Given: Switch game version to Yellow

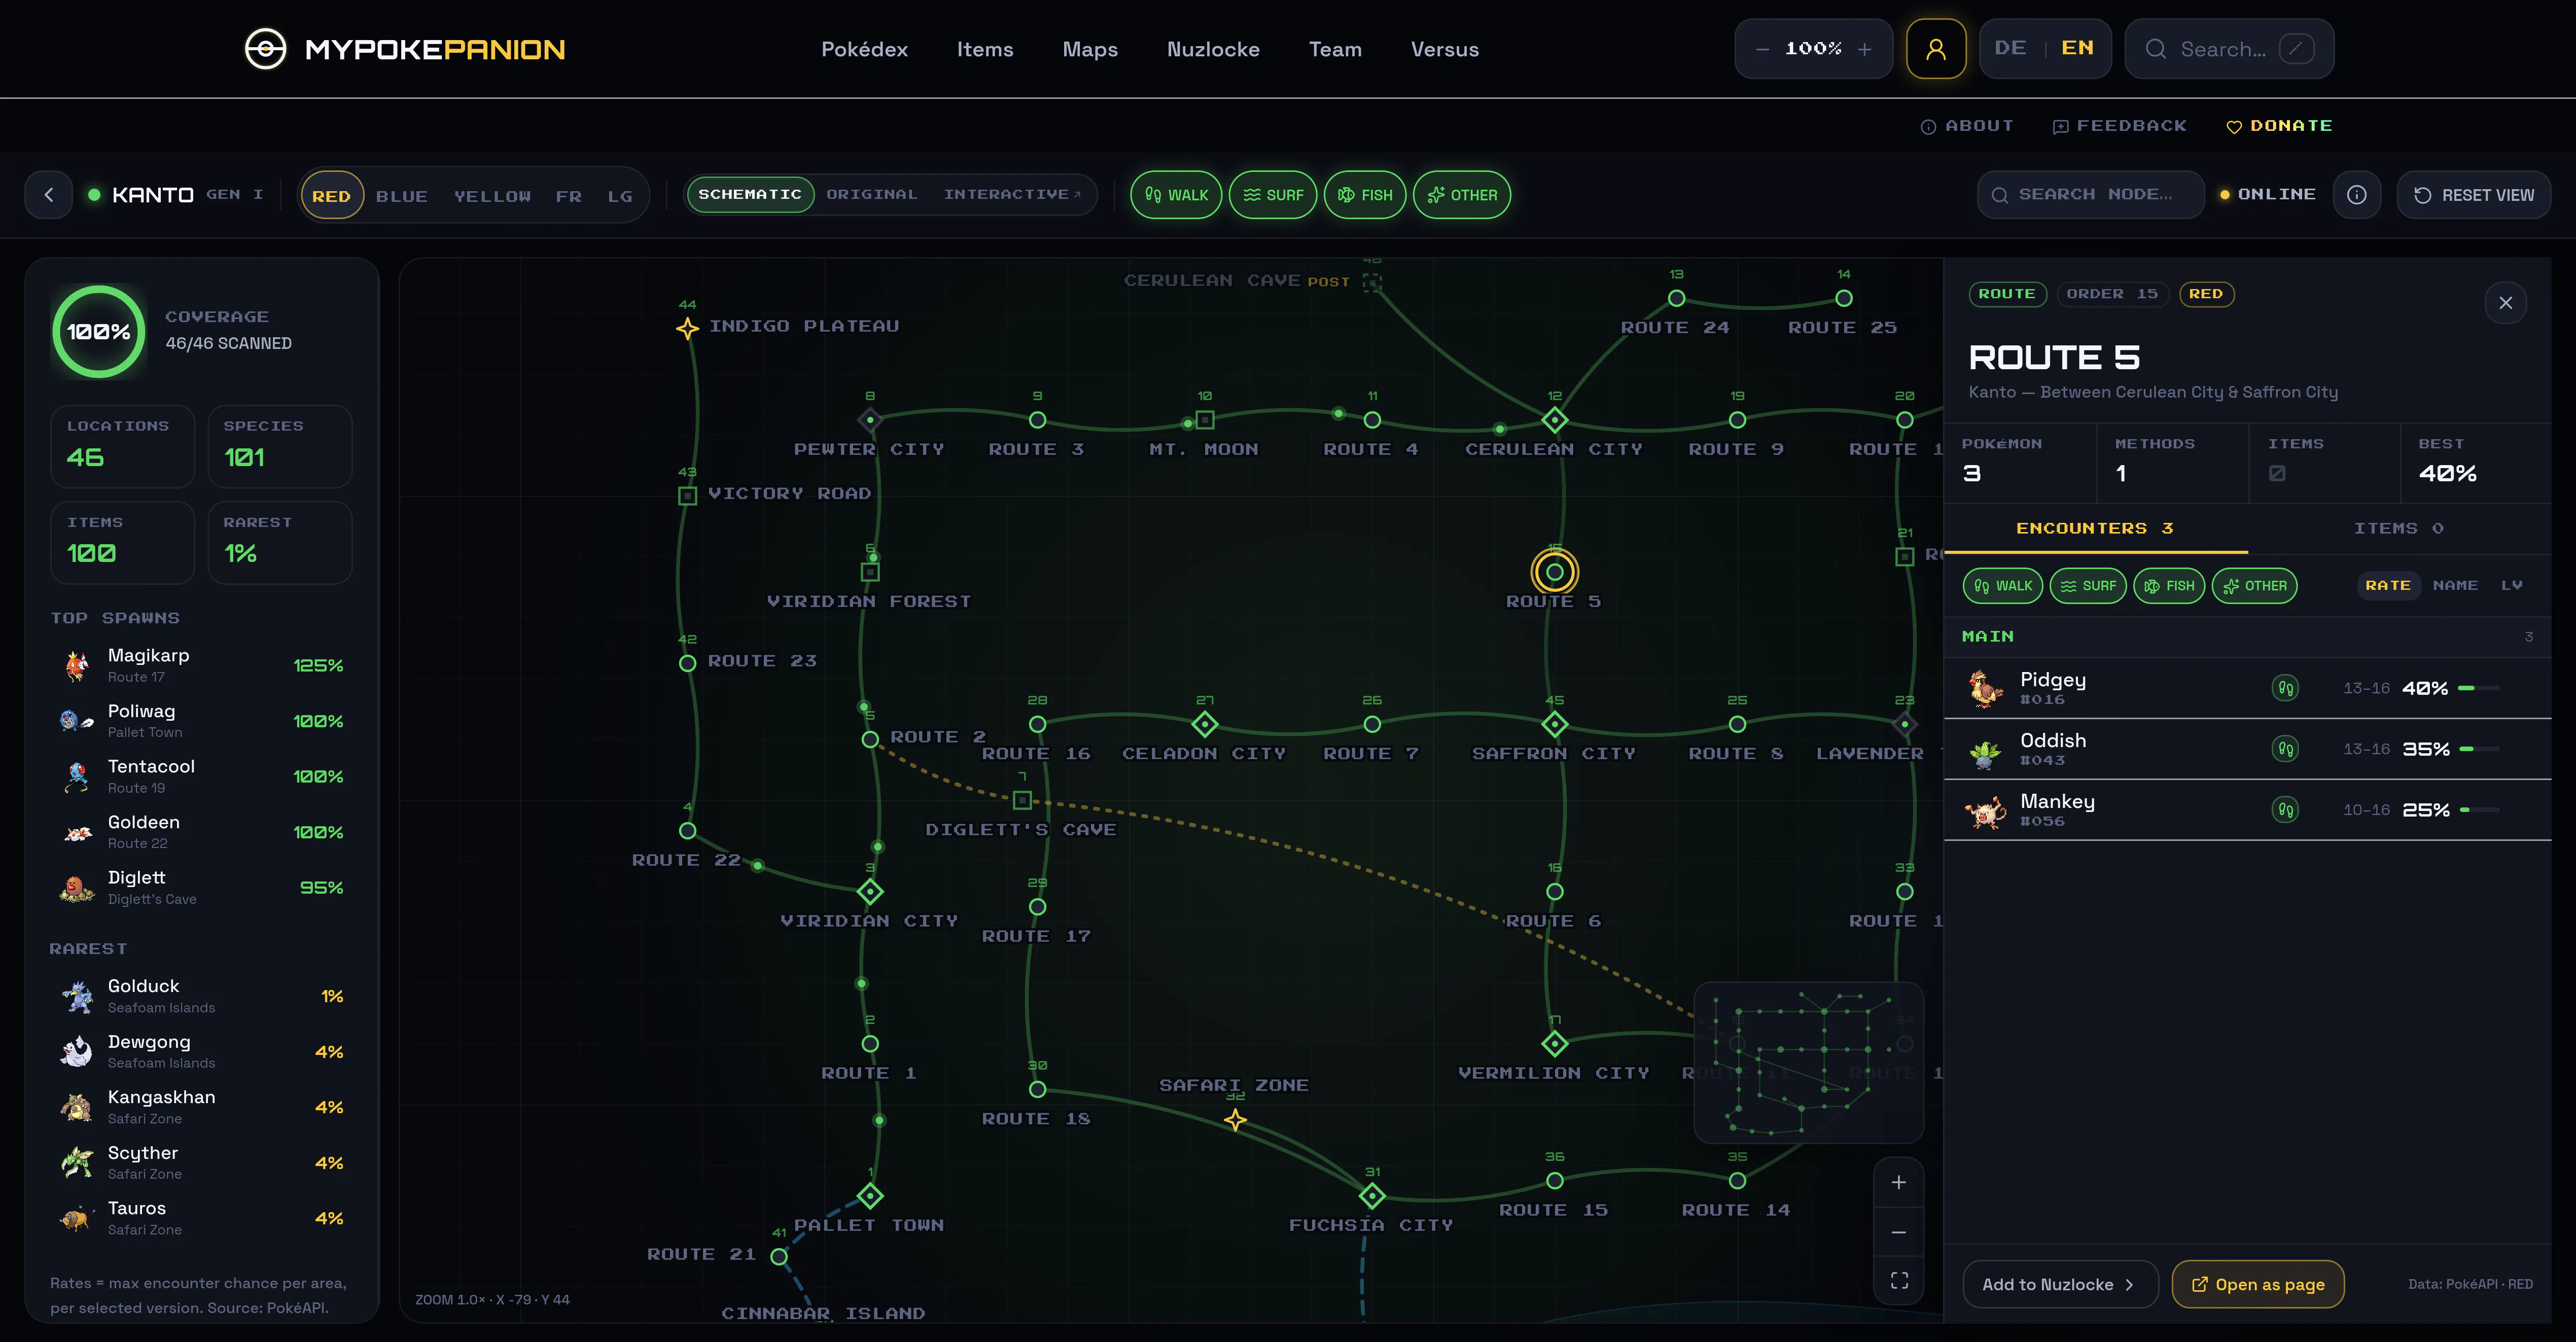Looking at the screenshot, I should pos(492,196).
